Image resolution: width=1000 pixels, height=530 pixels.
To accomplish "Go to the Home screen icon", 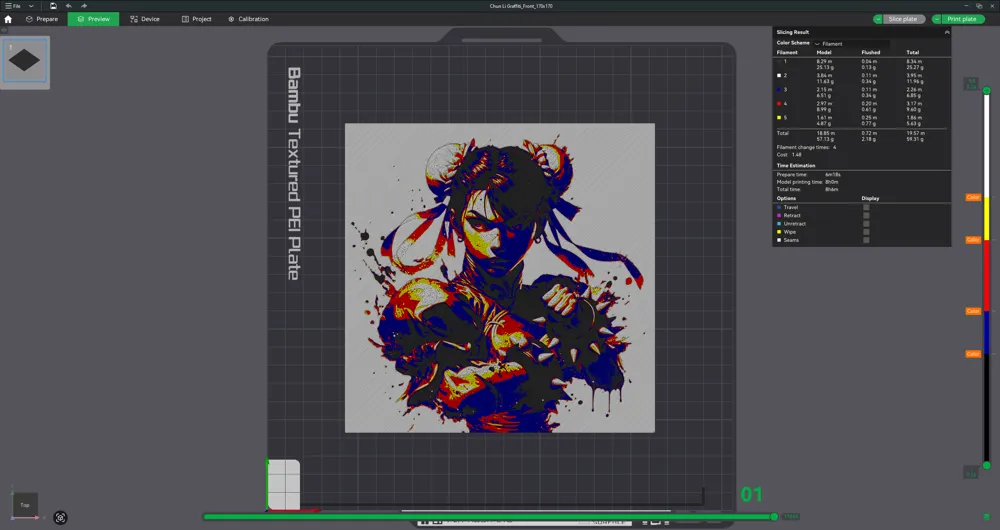I will point(8,19).
